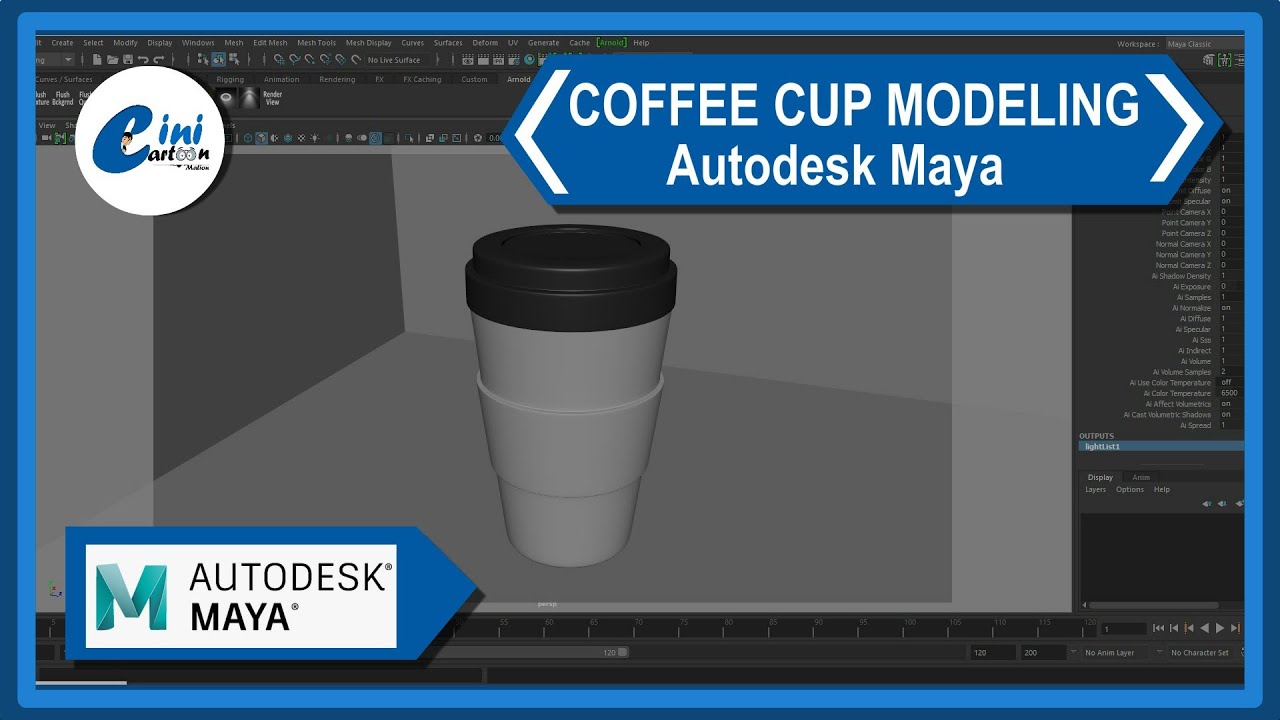This screenshot has height=720, width=1280.
Task: Open layer editor Layers menu
Action: point(1096,490)
